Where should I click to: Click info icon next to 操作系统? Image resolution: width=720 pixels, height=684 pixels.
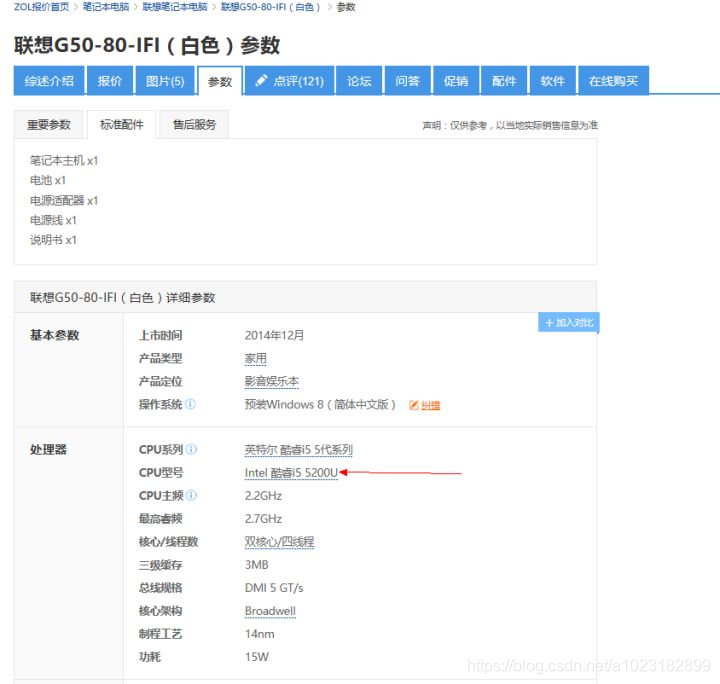190,404
